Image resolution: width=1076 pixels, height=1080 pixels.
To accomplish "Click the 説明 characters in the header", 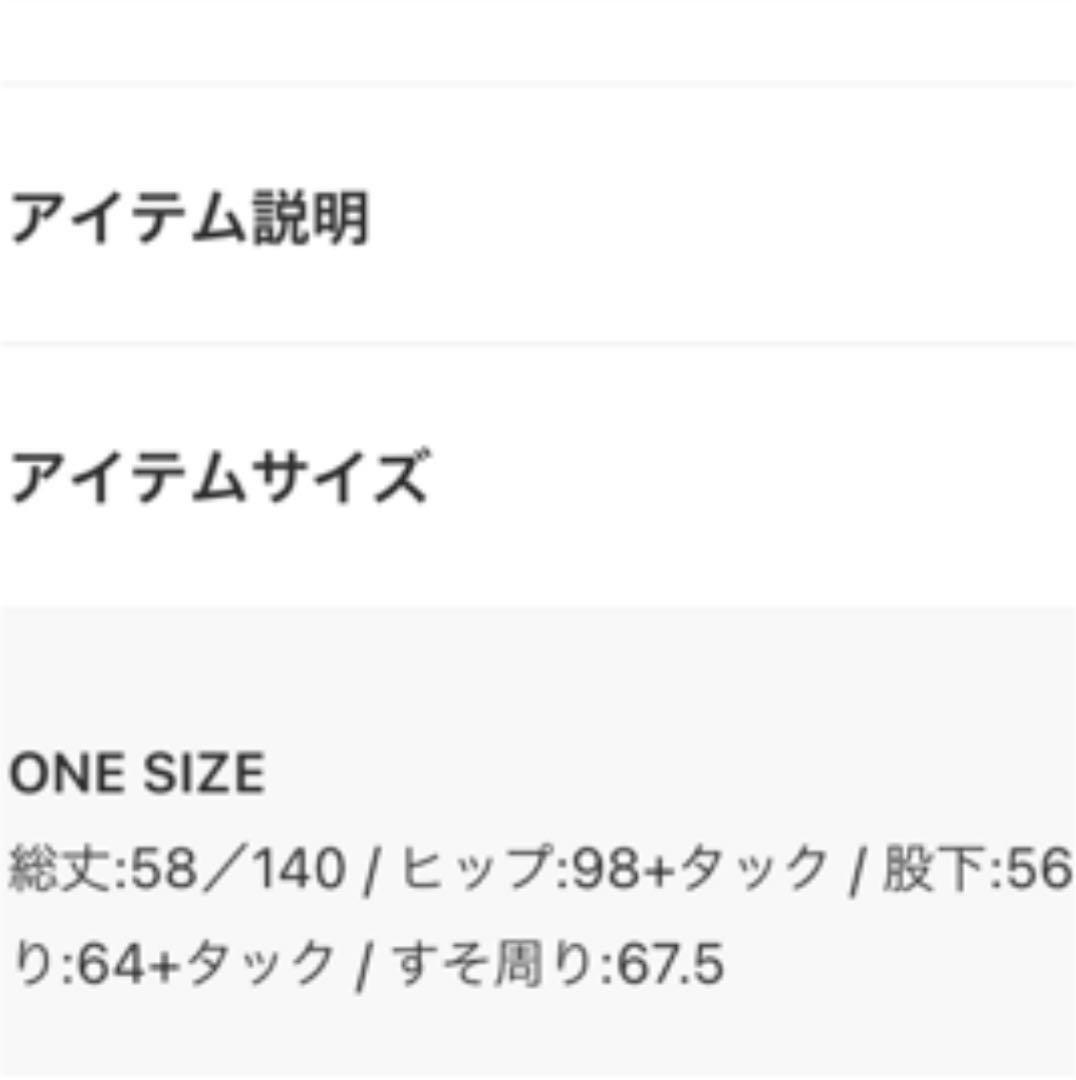I will [311, 218].
